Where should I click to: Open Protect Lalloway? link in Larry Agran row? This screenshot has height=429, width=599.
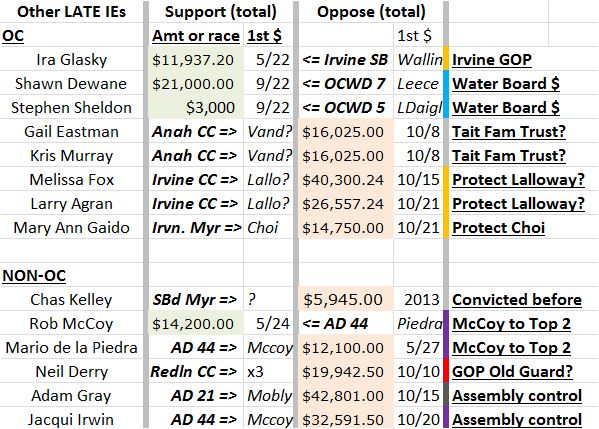[518, 204]
